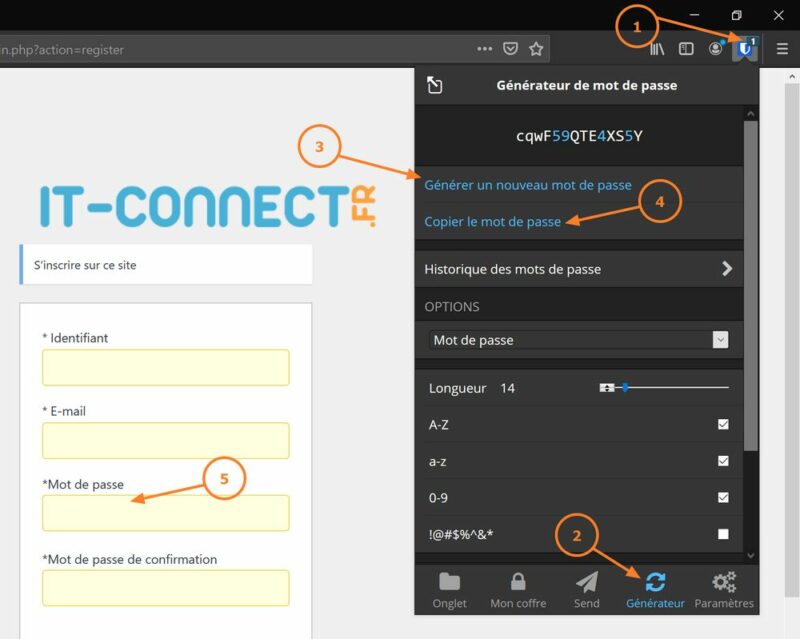The width and height of the screenshot is (800, 639).
Task: Uncheck the A-Z uppercase checkbox
Action: (x=723, y=424)
